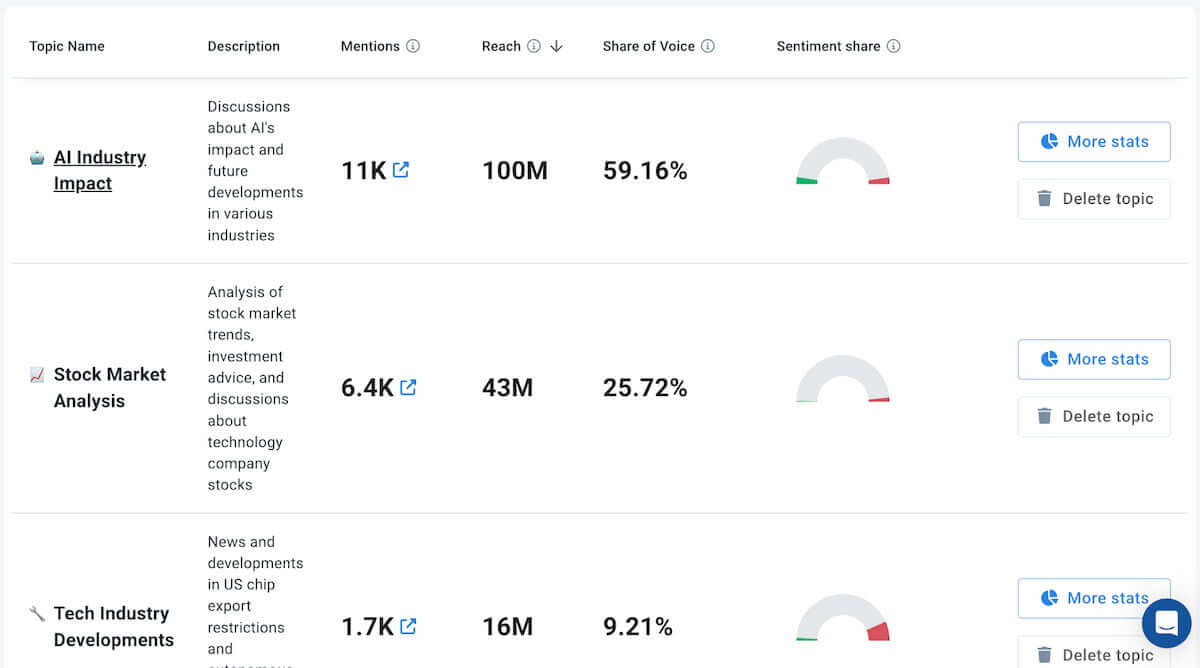This screenshot has width=1200, height=668.
Task: Click More stats for Tech Industry Developments
Action: pyautogui.click(x=1094, y=598)
